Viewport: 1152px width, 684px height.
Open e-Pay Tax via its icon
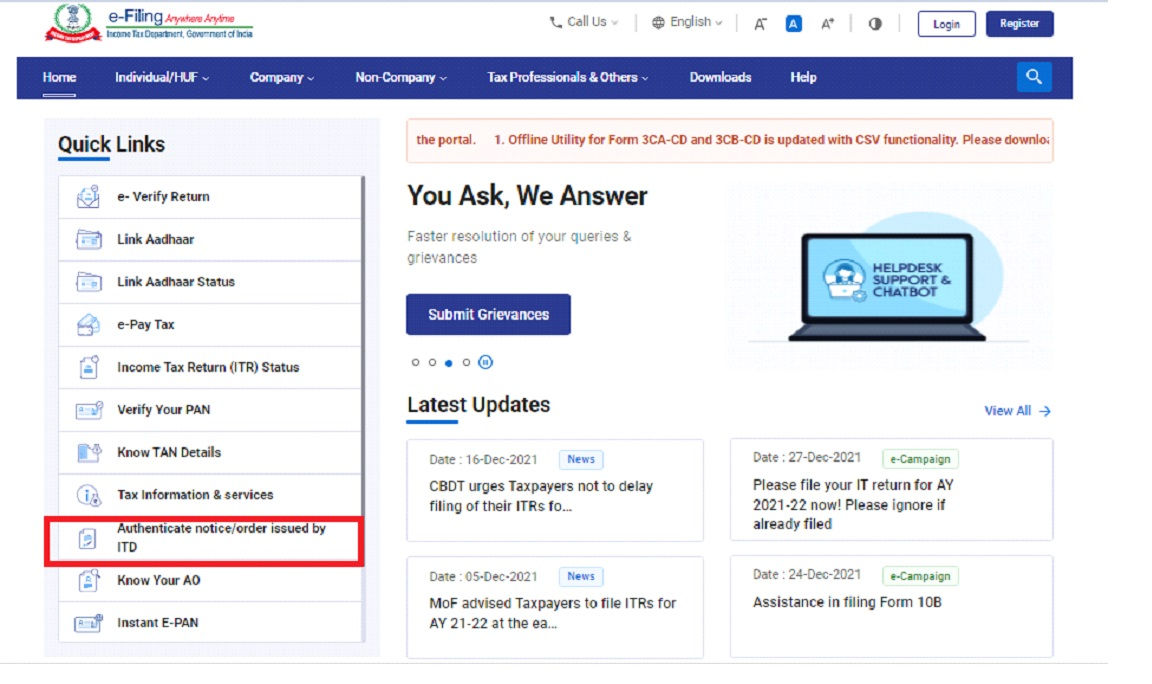tap(87, 324)
